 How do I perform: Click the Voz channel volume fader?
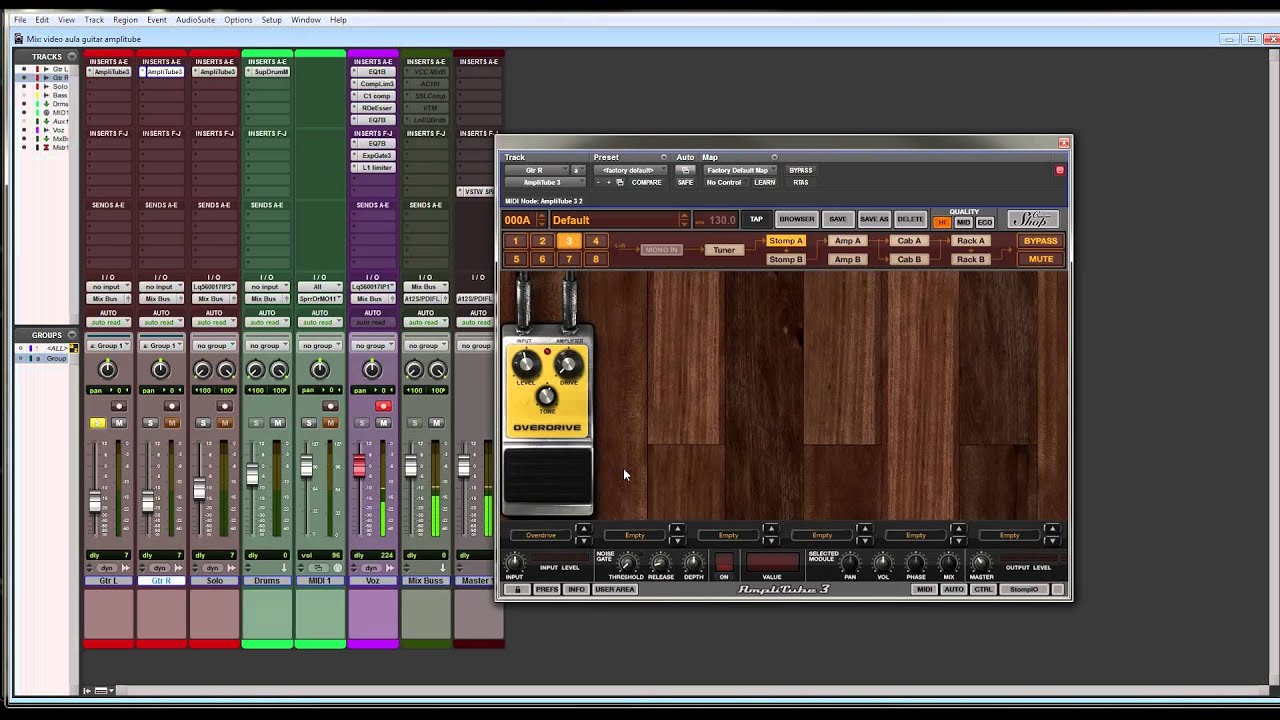tap(359, 466)
